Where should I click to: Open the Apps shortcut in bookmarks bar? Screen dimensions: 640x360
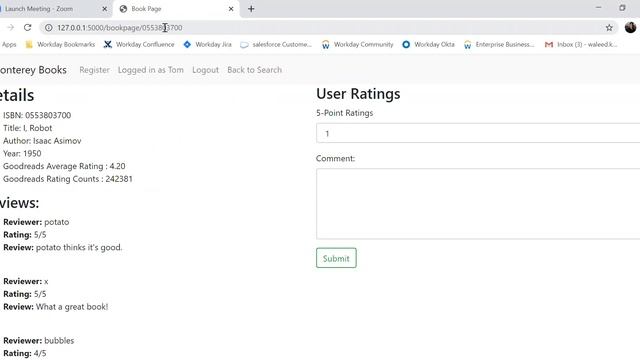point(9,44)
